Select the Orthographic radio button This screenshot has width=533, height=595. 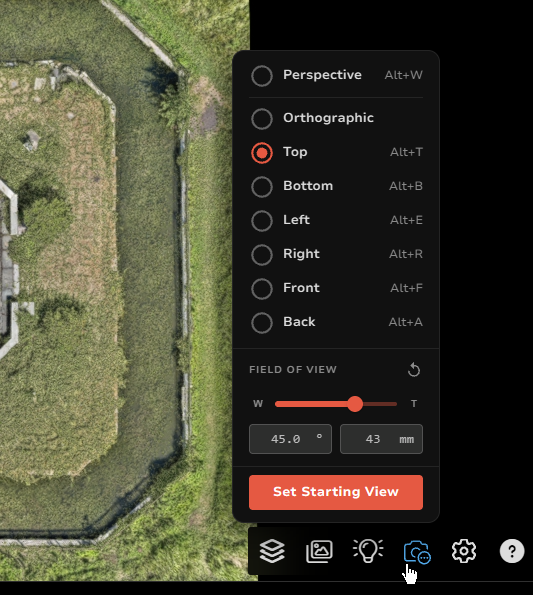262,118
